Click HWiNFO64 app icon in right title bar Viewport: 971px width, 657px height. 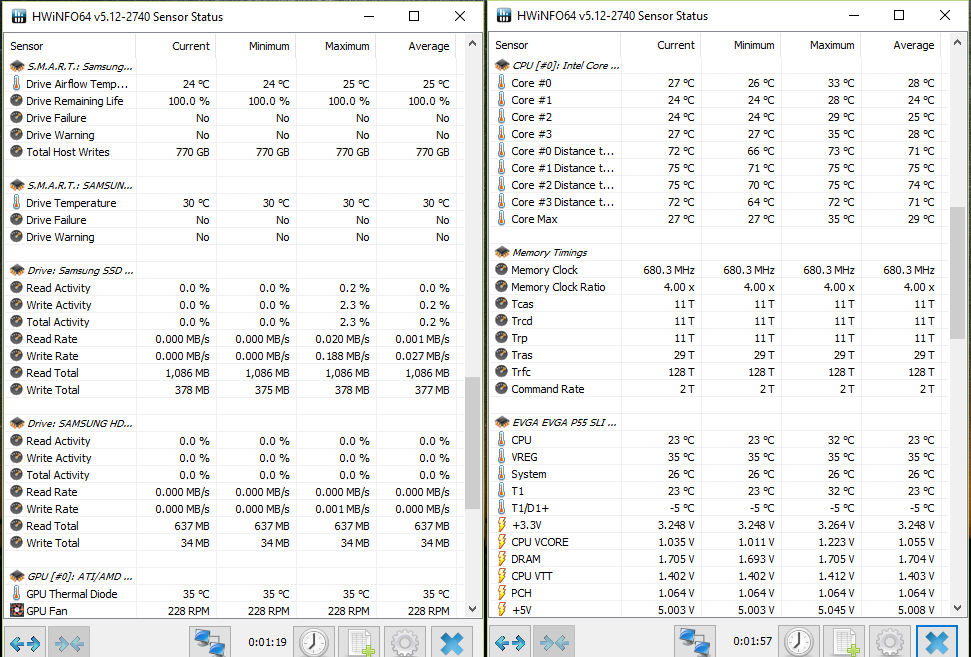point(504,15)
